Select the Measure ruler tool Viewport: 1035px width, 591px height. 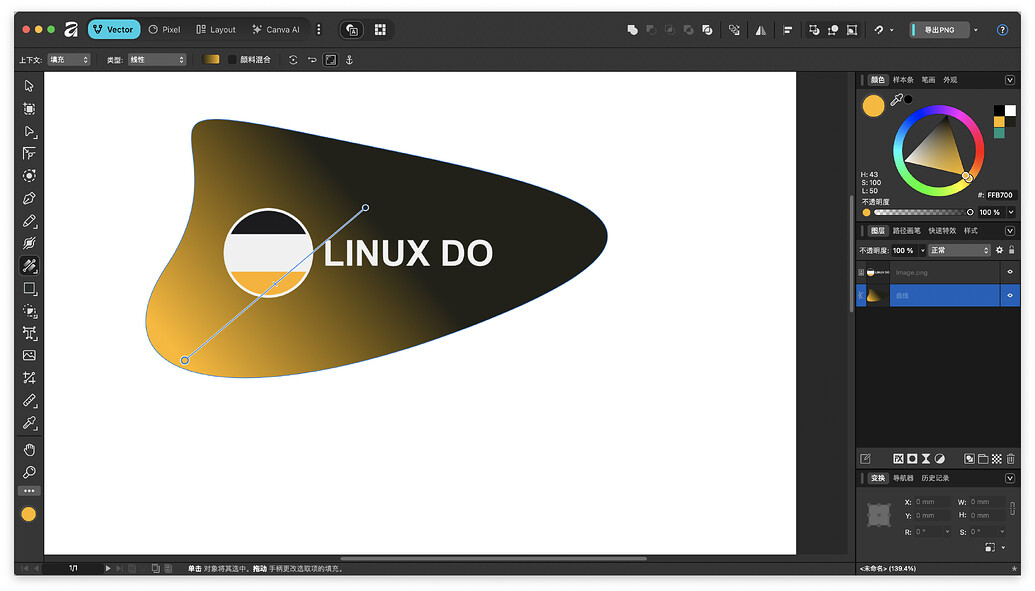click(29, 400)
